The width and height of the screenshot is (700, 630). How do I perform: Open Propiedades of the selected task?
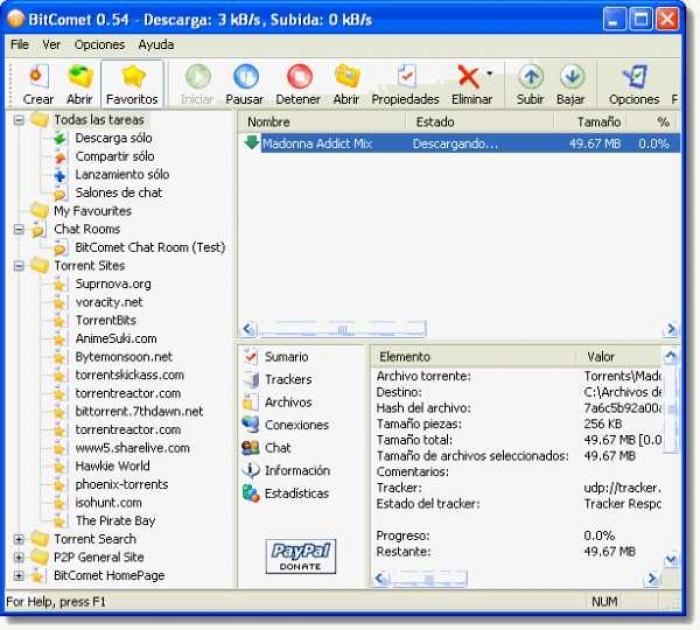click(405, 84)
